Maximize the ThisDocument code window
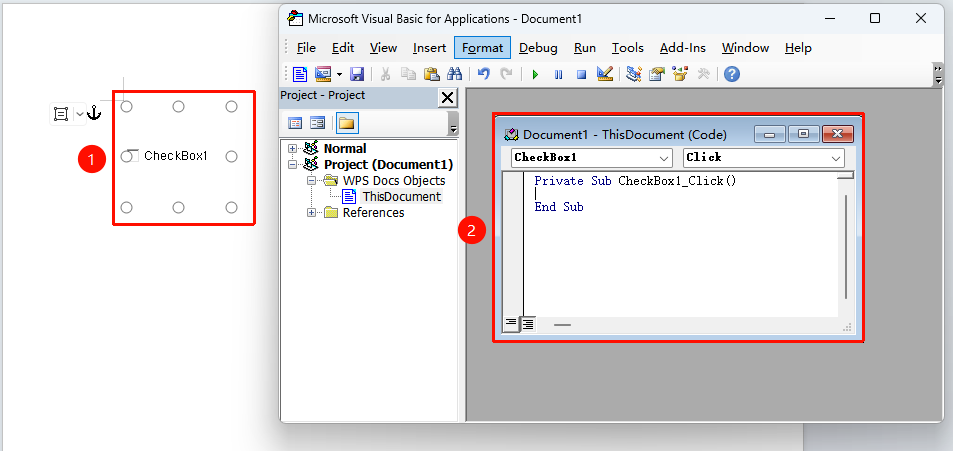This screenshot has height=451, width=953. 803,134
